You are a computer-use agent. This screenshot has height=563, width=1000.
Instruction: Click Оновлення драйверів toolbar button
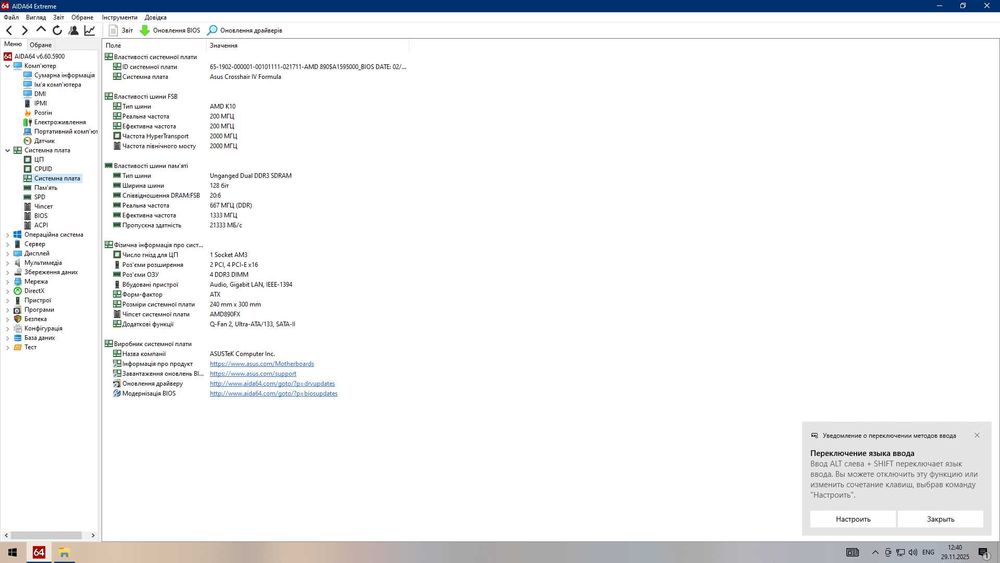tap(244, 30)
